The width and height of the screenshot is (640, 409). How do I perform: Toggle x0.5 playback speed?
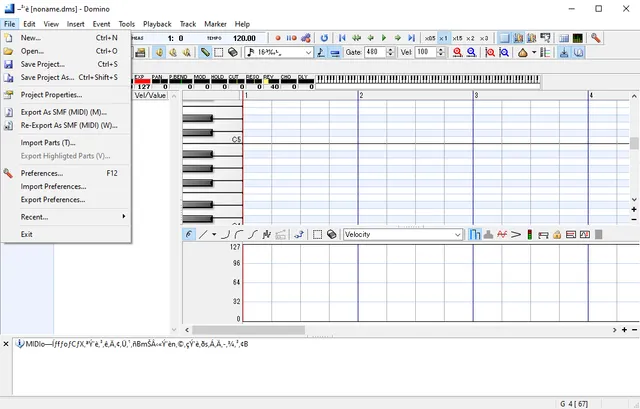pos(430,38)
